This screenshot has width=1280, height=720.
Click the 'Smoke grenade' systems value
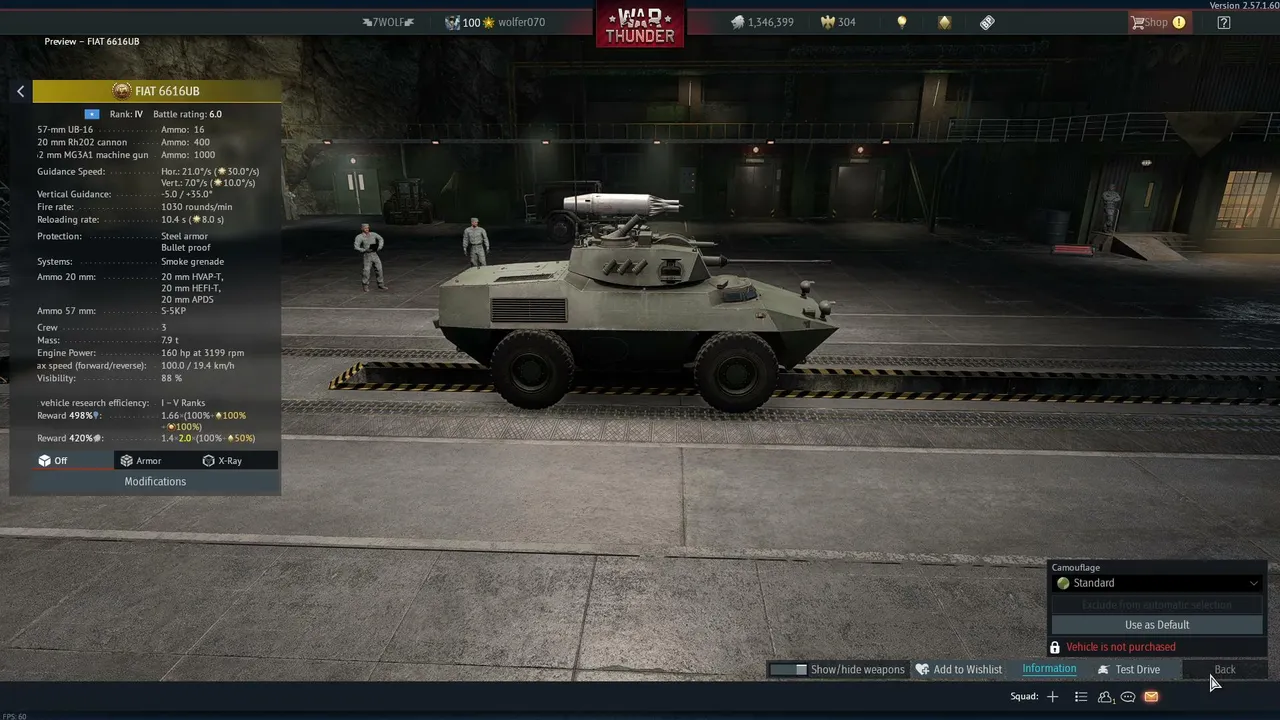point(193,262)
